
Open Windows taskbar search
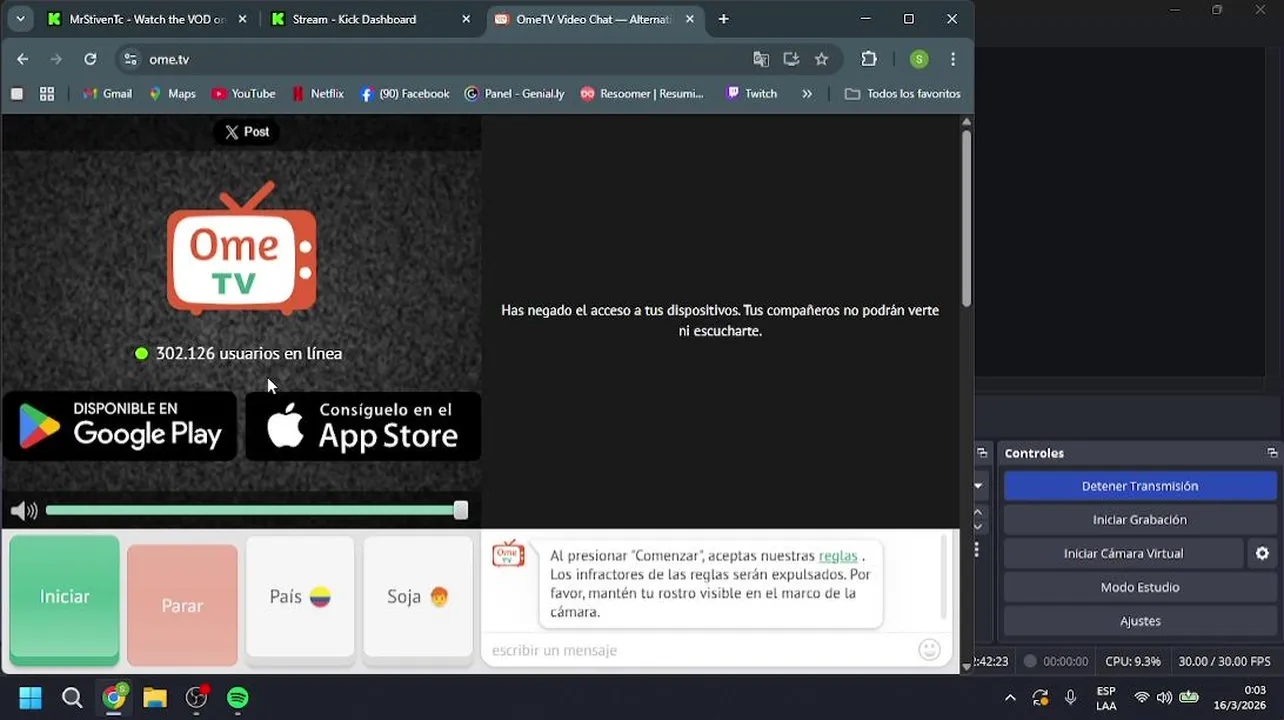72,697
